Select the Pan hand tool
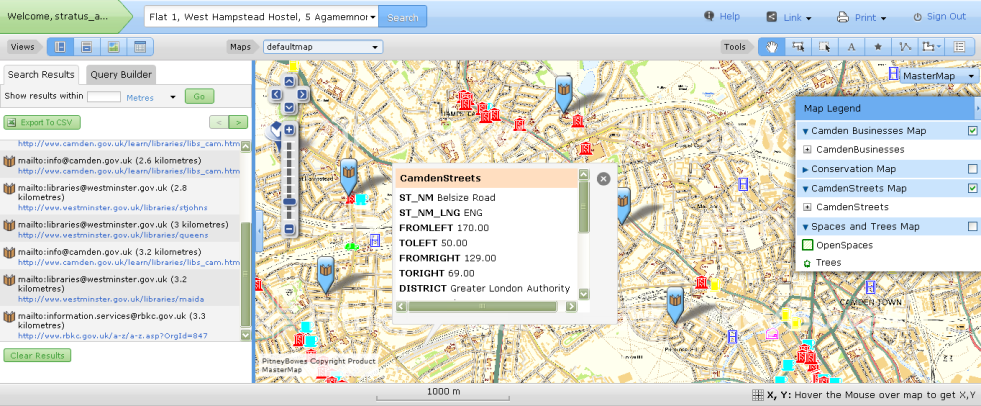This screenshot has height=406, width=981. coord(771,46)
